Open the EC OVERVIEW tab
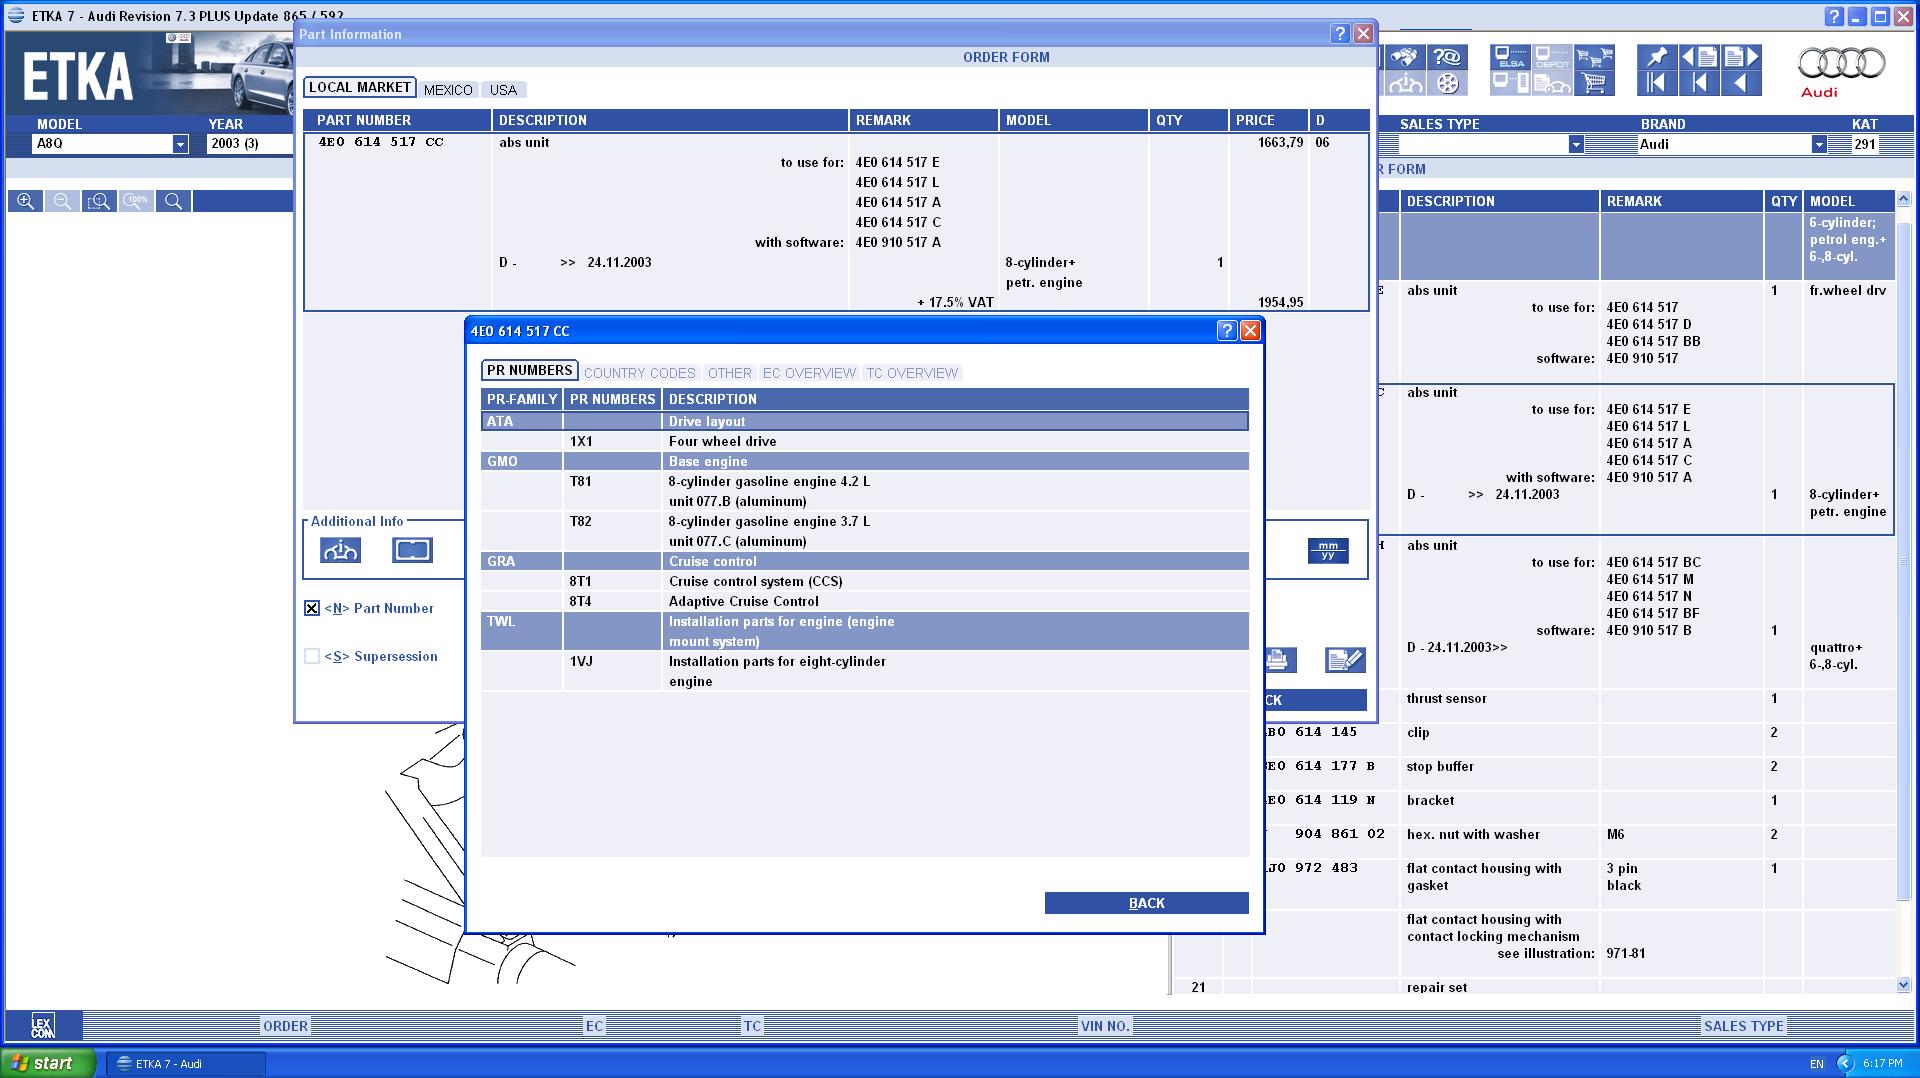The height and width of the screenshot is (1078, 1920). point(809,373)
